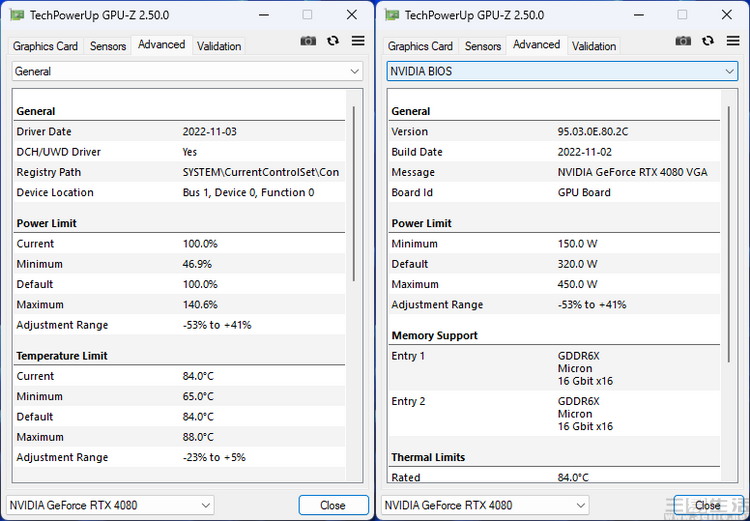Screen dimensions: 750x521
Task: Select the Driver Date value 2022-11-03
Action: [210, 132]
